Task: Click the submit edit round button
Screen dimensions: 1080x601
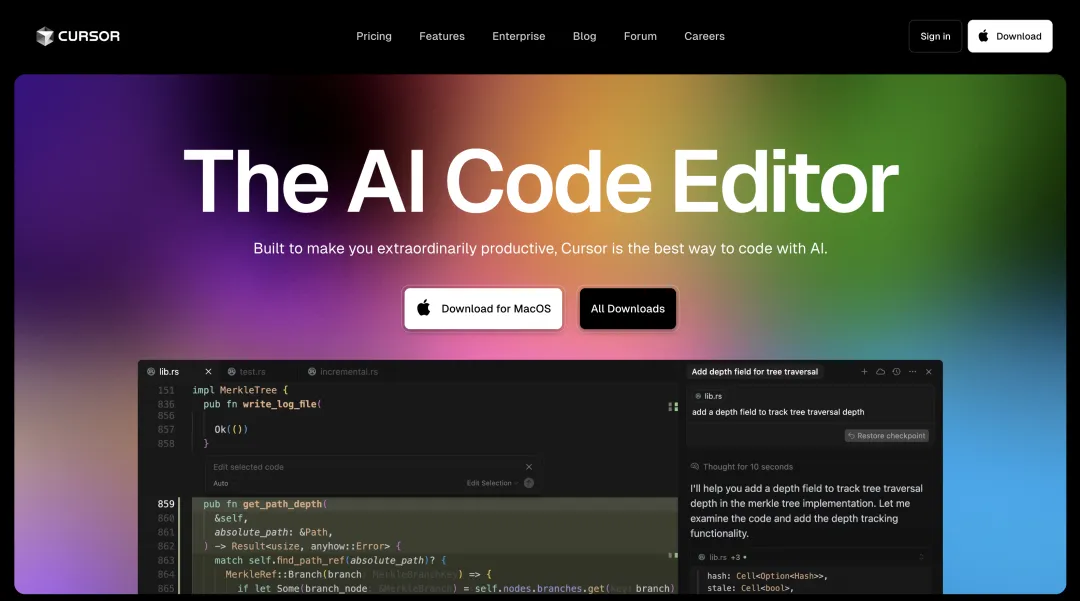Action: click(x=529, y=483)
